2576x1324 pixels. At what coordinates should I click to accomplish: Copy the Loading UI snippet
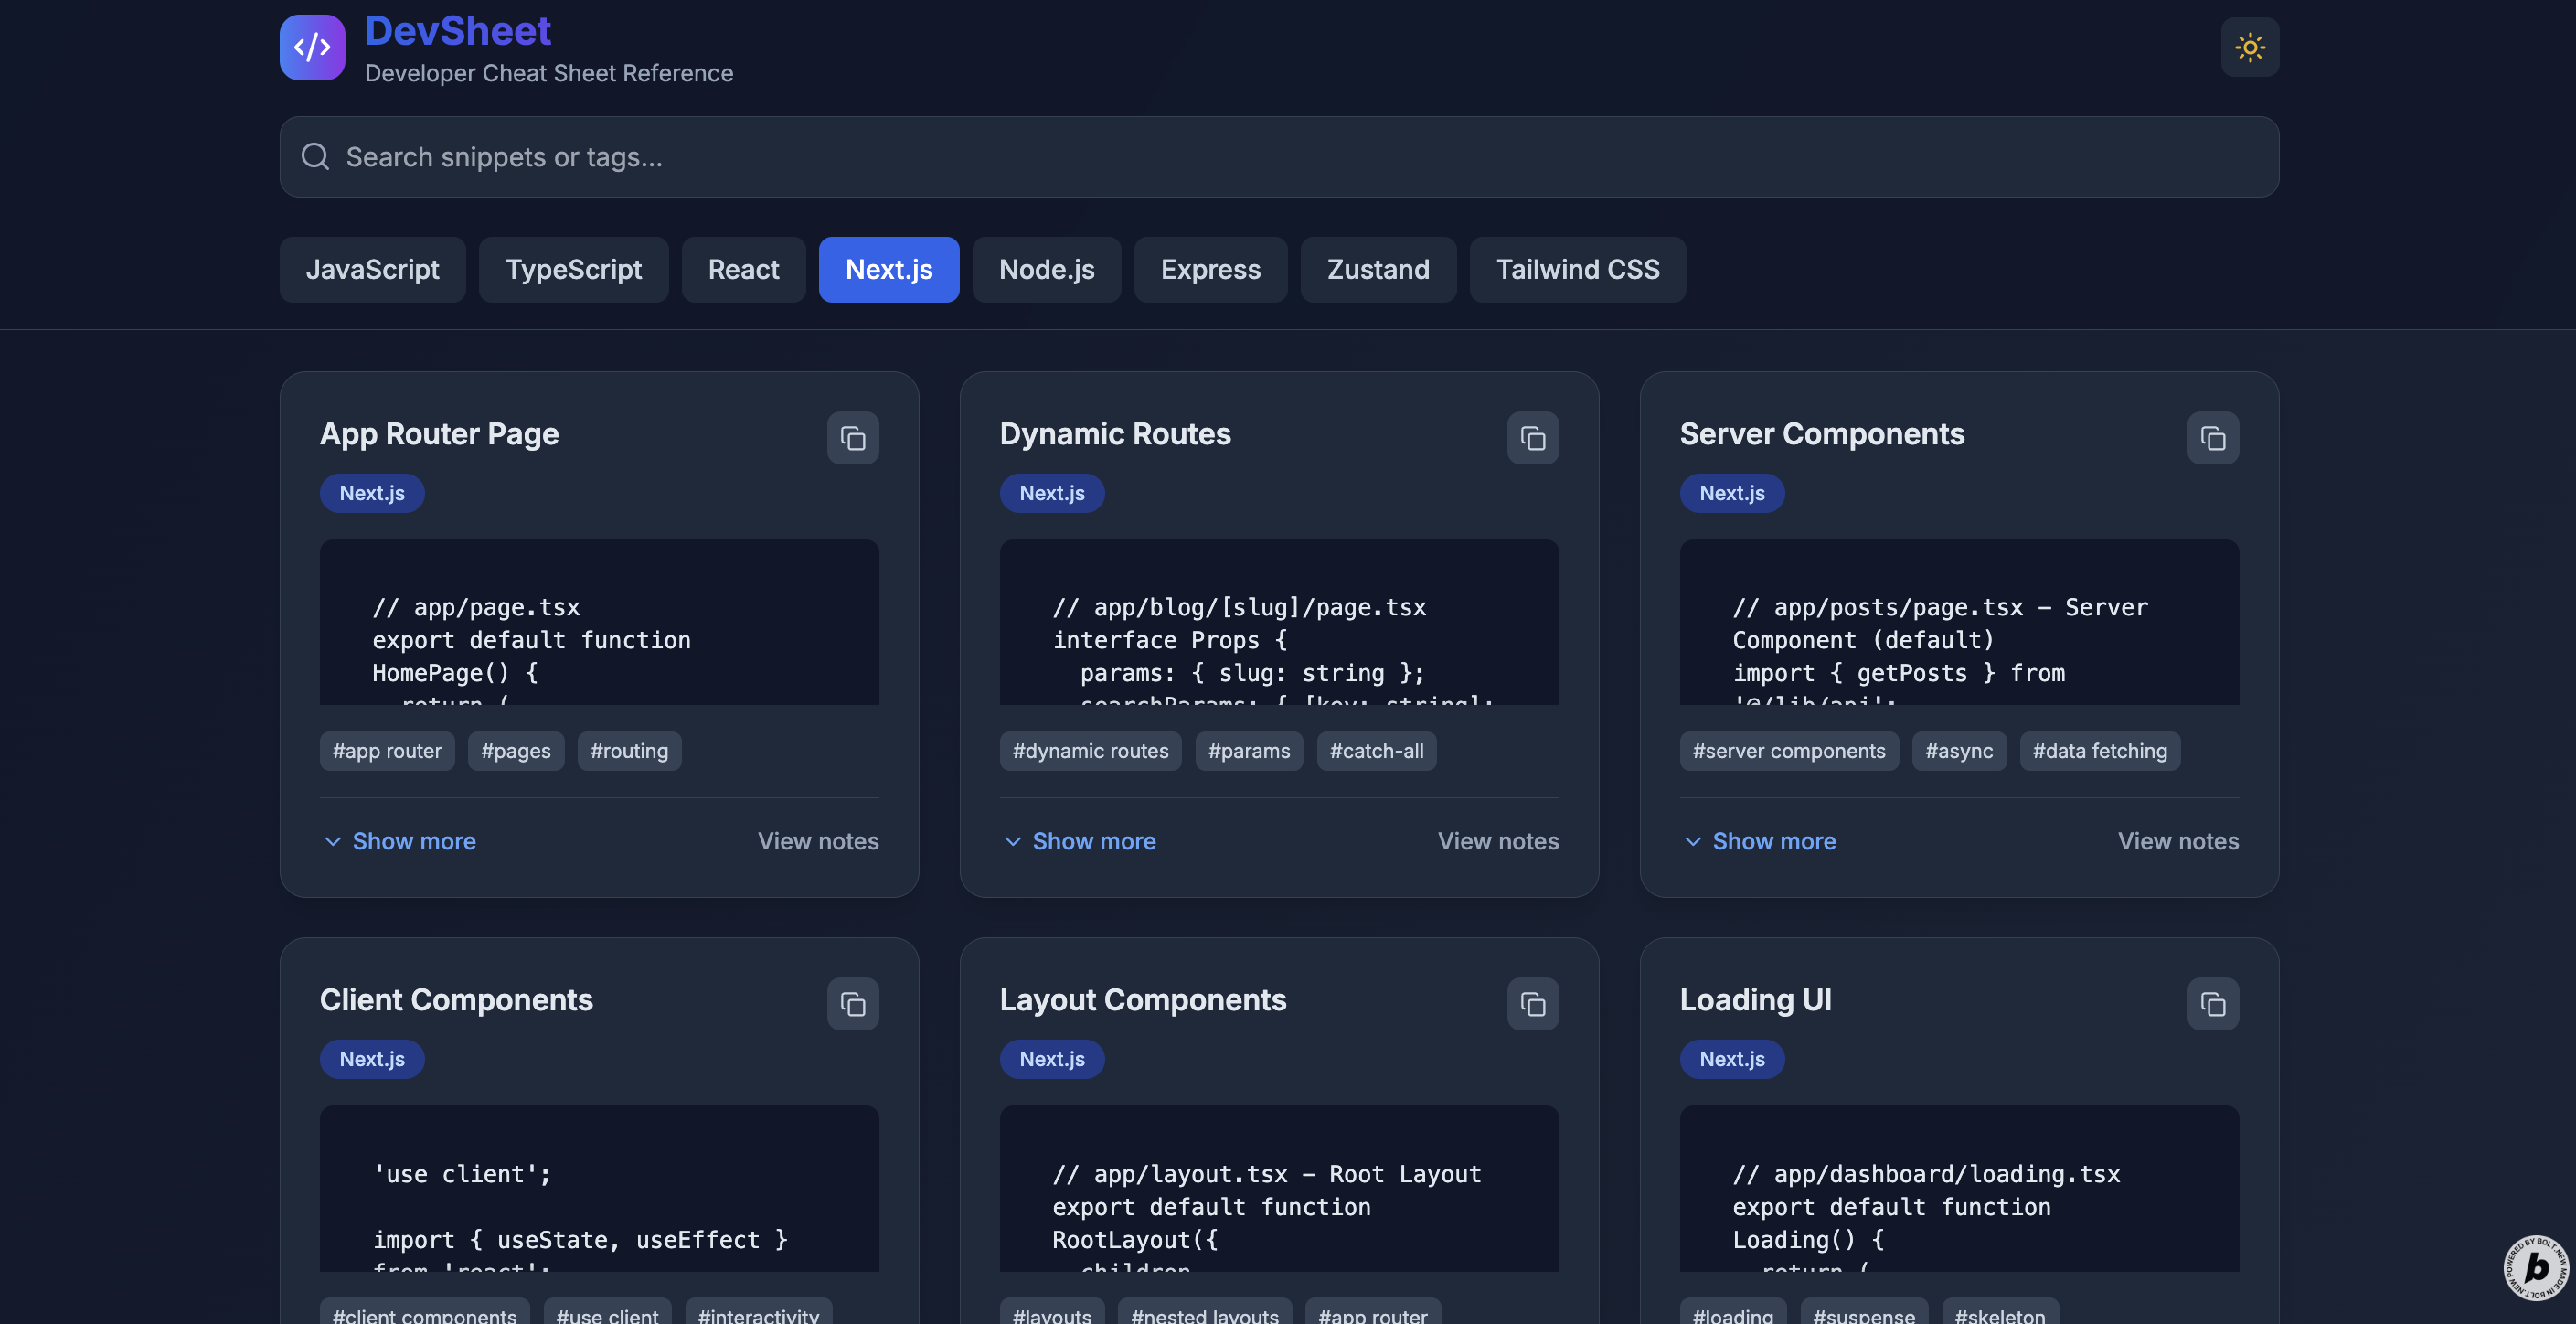pyautogui.click(x=2212, y=1004)
